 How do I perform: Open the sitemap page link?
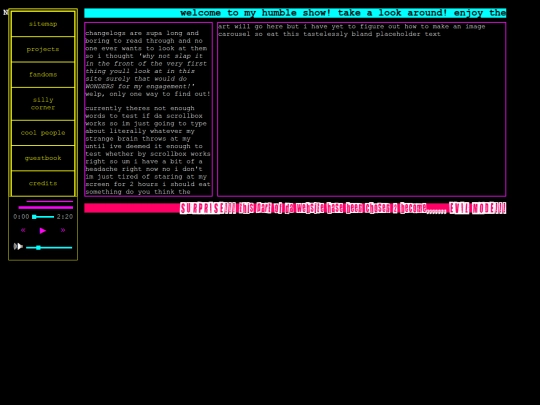pos(43,24)
